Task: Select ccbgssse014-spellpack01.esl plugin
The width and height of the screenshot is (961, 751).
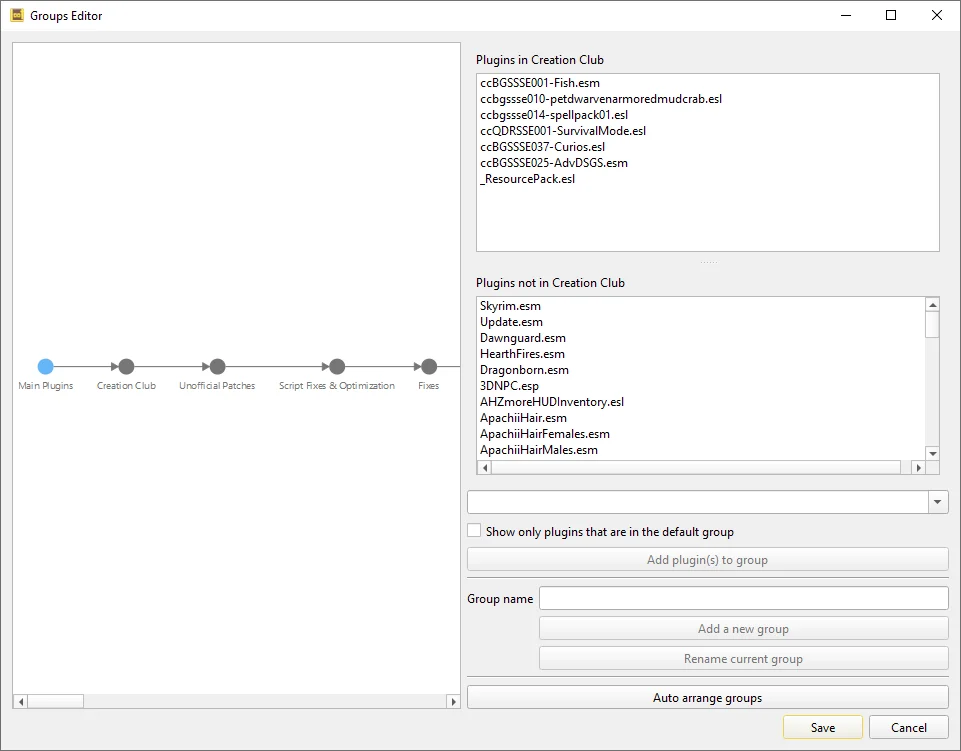Action: [x=554, y=115]
